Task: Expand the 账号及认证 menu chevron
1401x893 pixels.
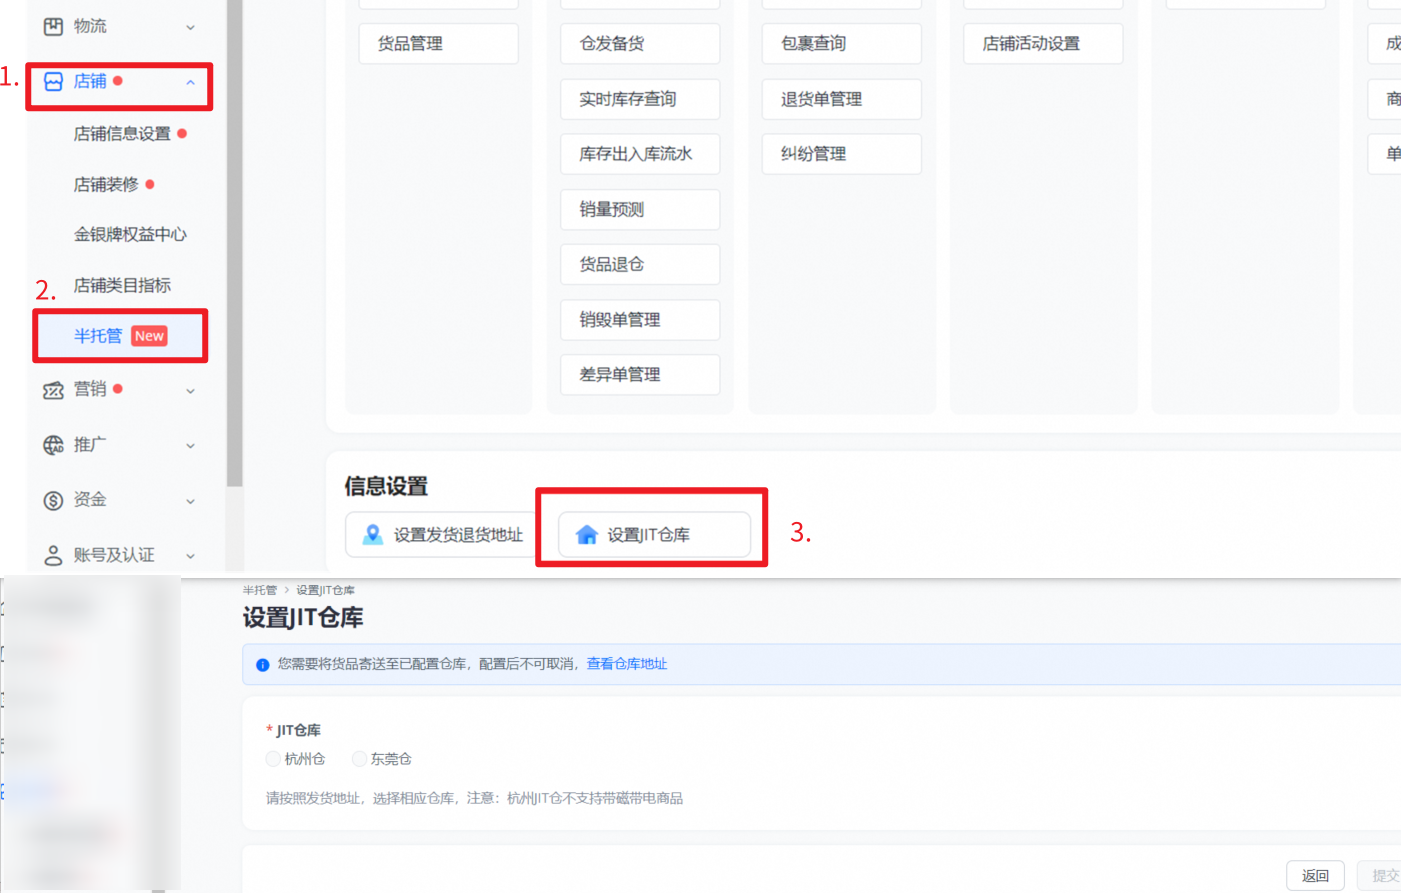Action: click(x=191, y=556)
